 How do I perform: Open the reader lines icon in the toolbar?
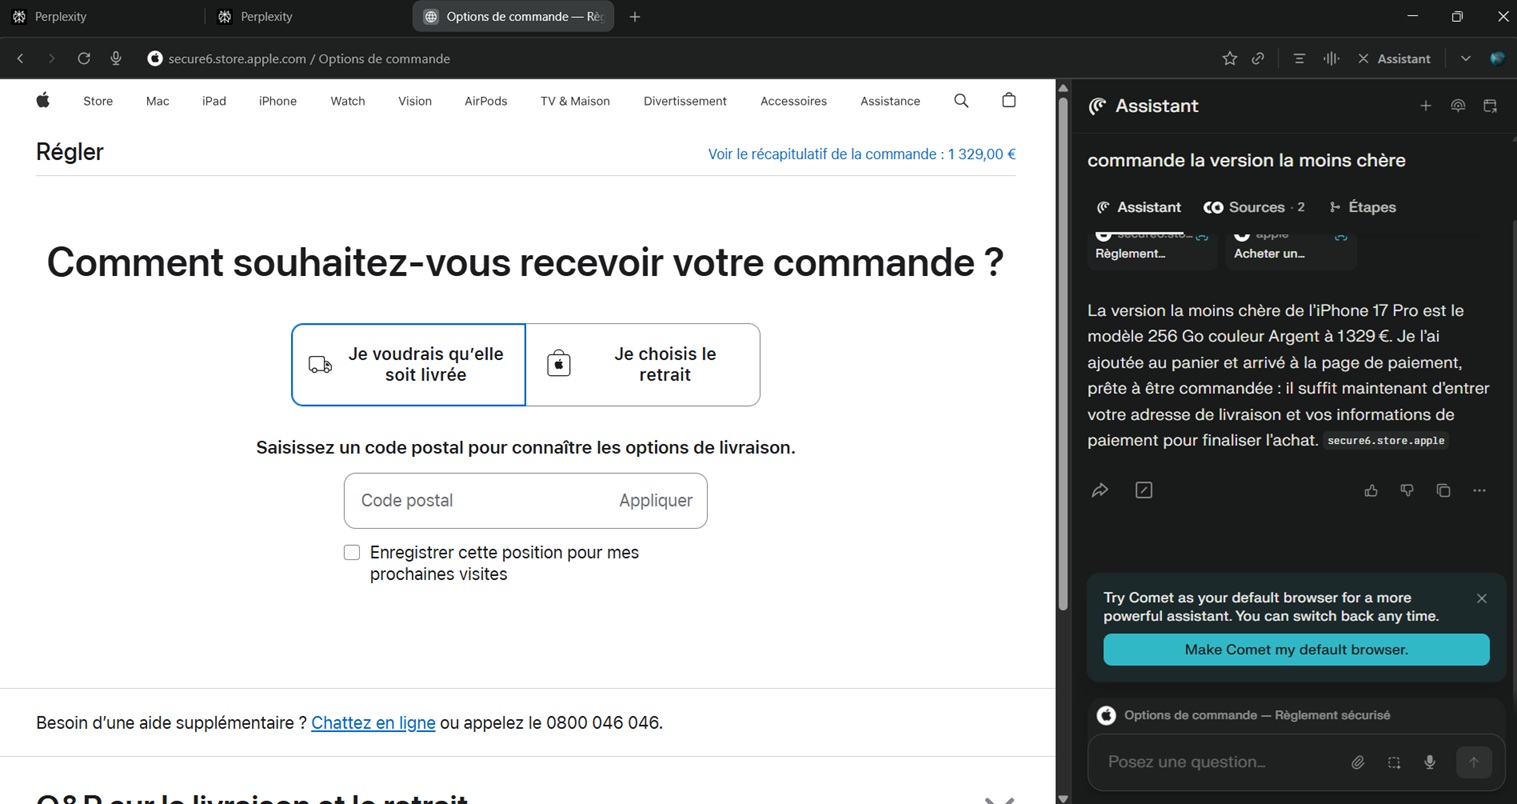click(x=1299, y=59)
